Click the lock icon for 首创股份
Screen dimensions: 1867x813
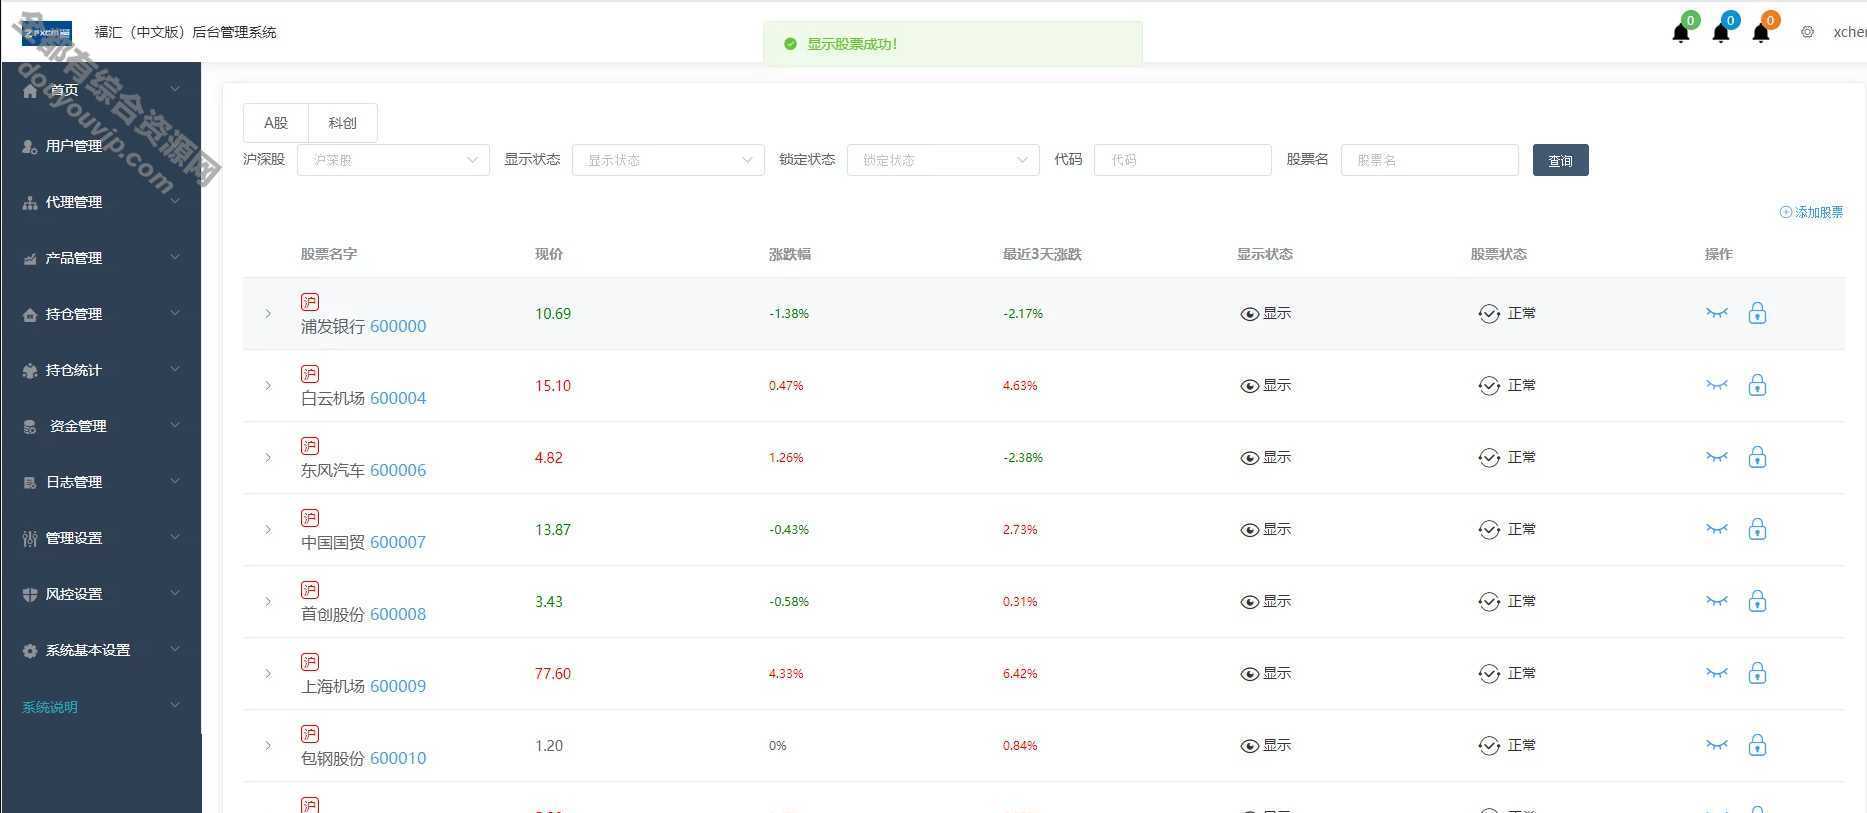coord(1757,601)
